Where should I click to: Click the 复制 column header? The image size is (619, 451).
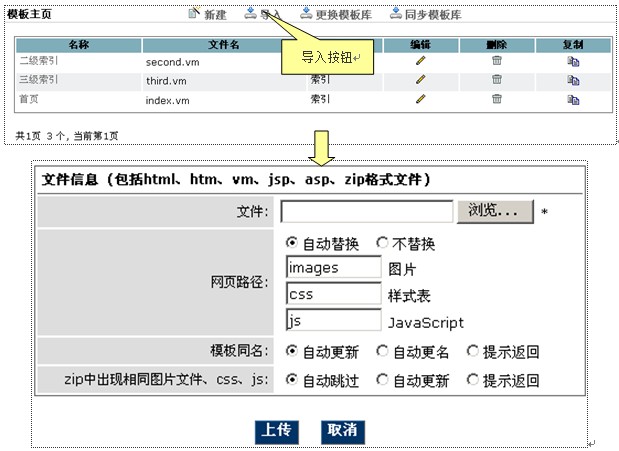tap(573, 45)
